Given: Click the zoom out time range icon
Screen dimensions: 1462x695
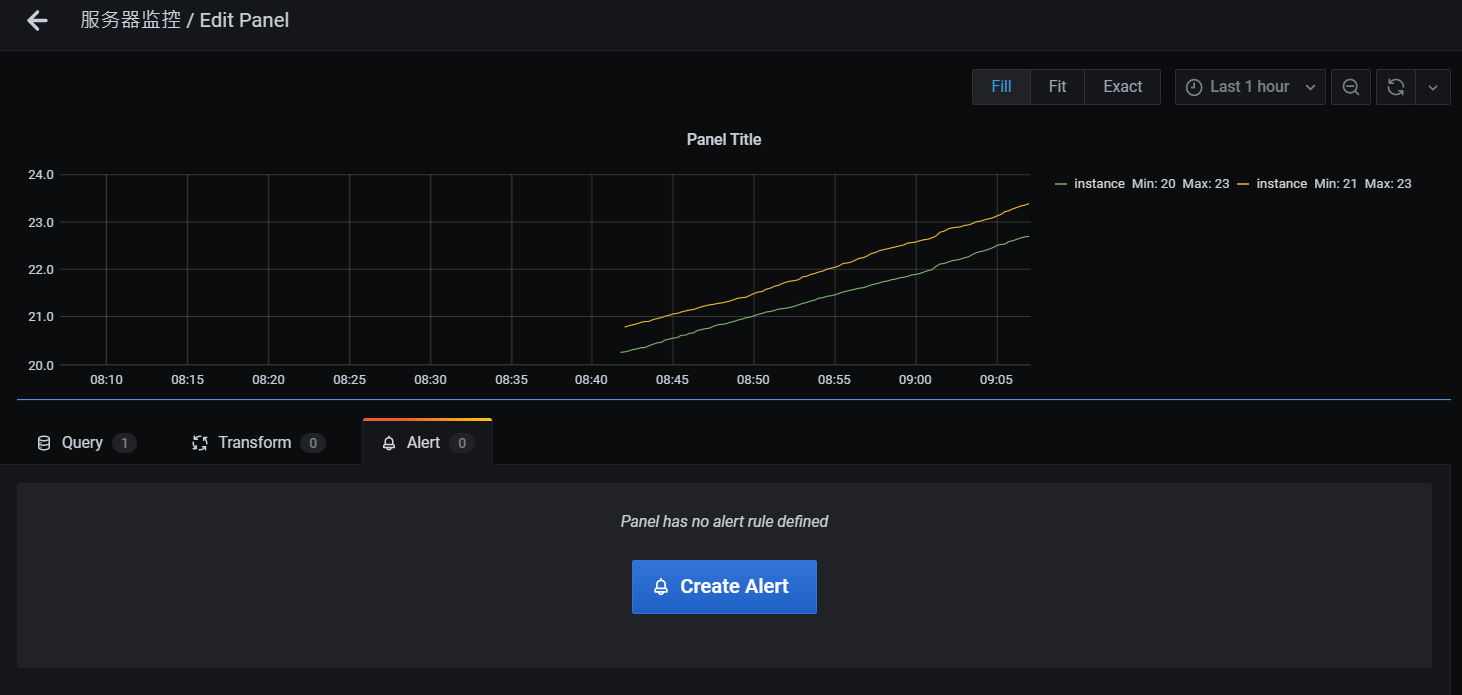Looking at the screenshot, I should 1350,87.
